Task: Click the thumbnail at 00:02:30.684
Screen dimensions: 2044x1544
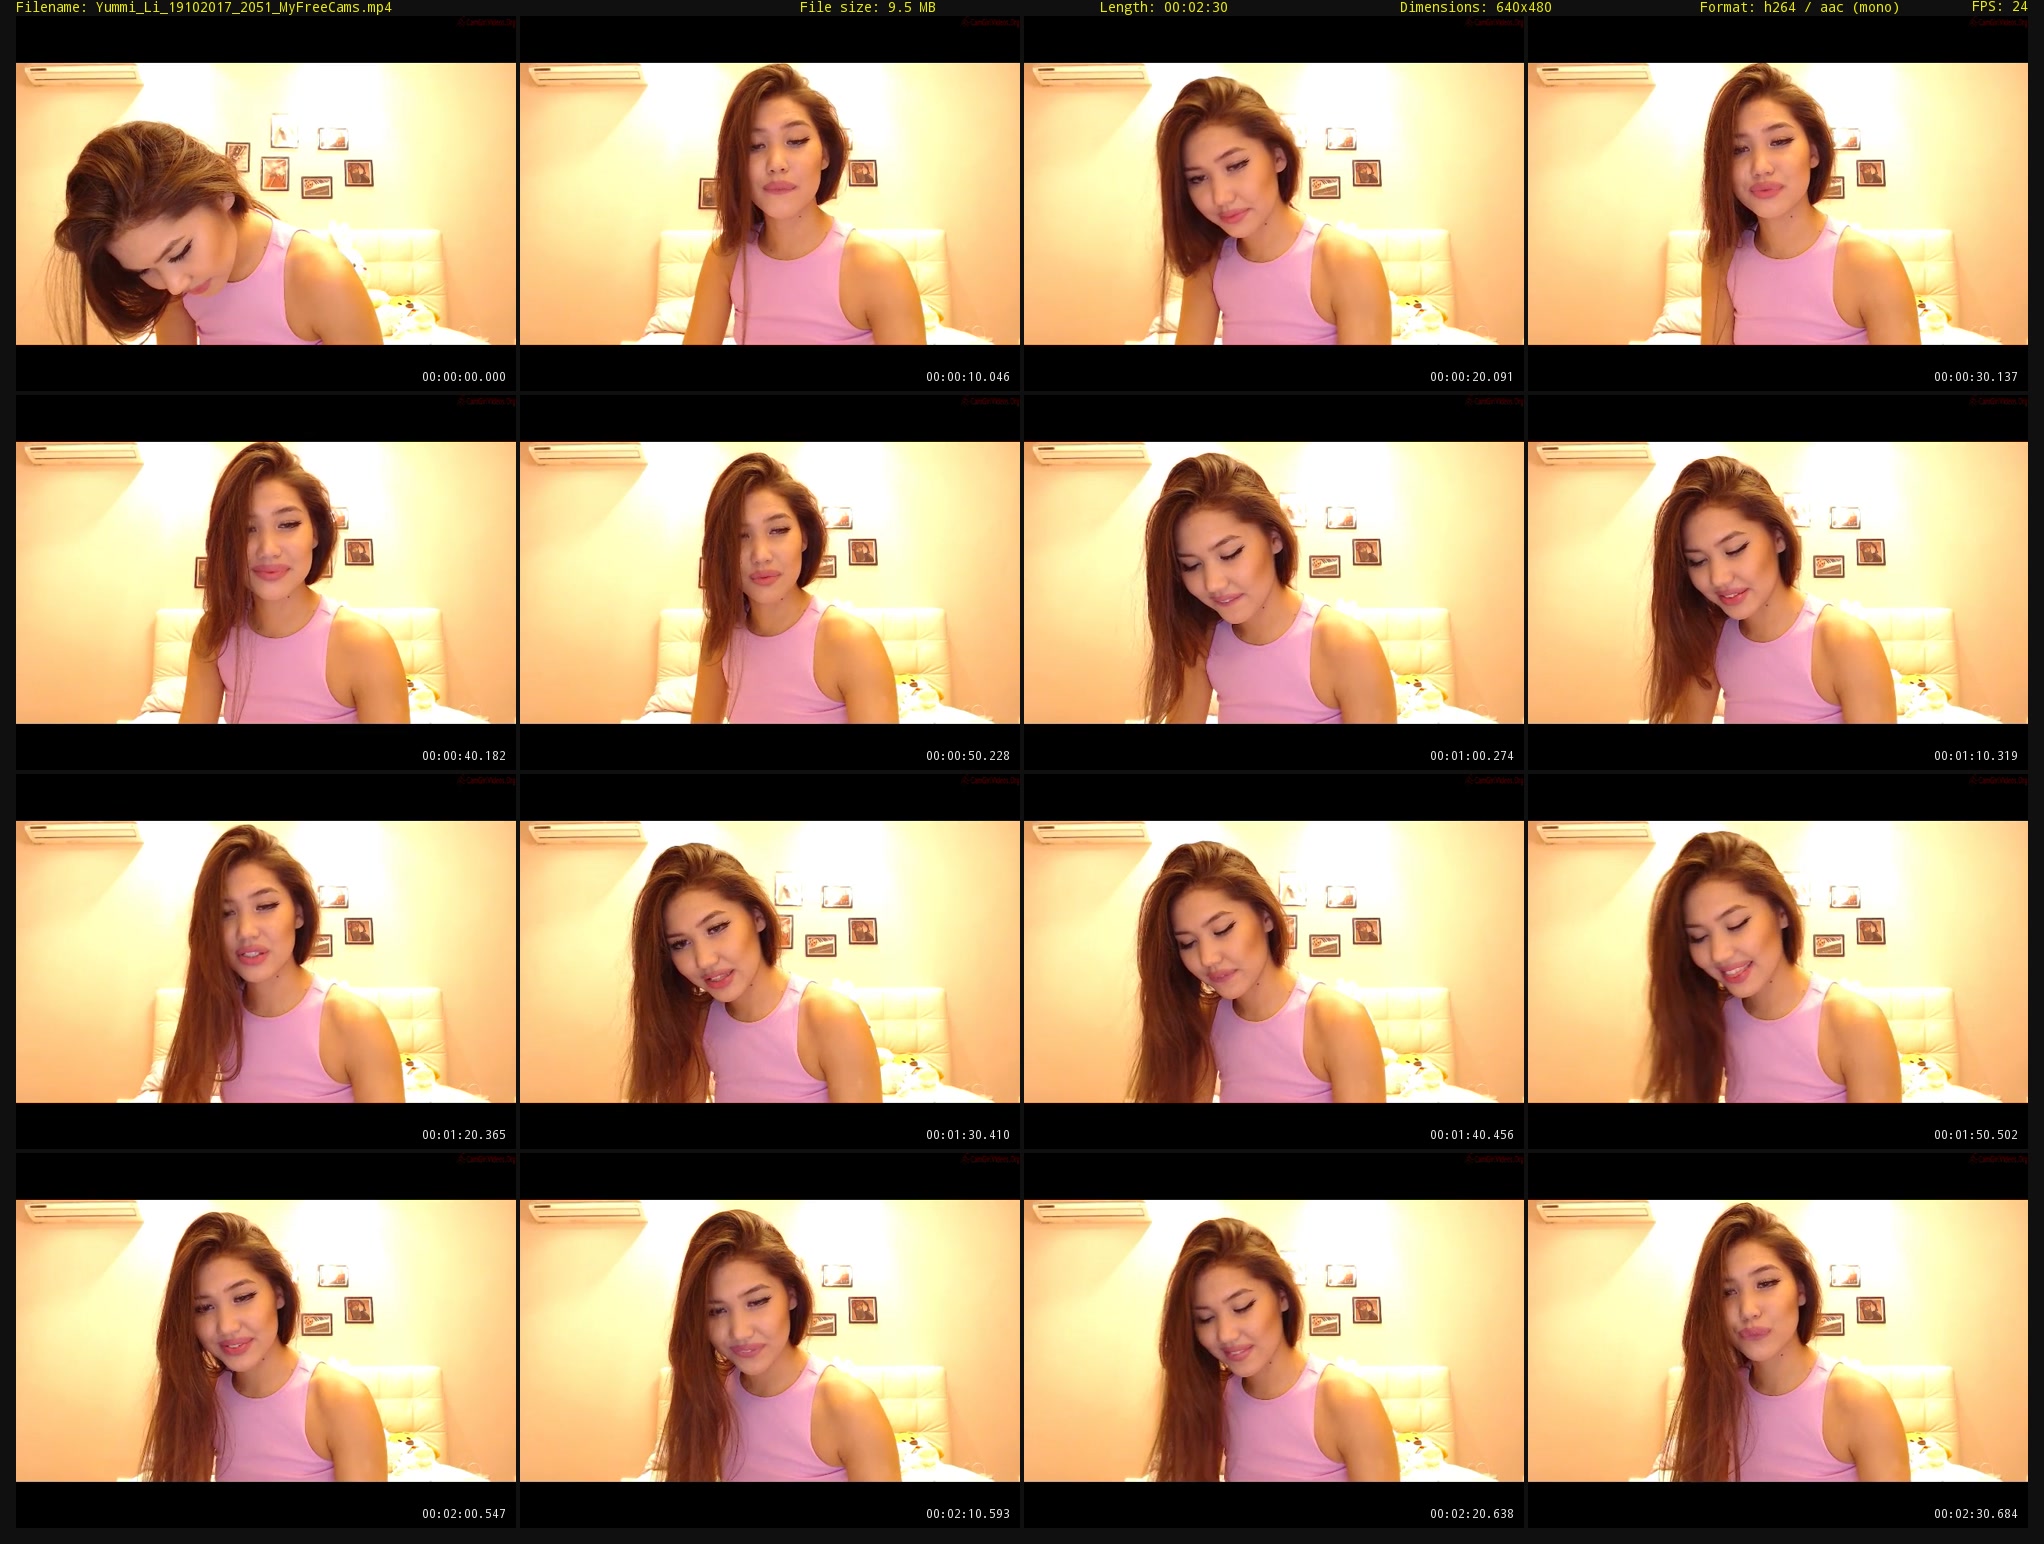Action: pyautogui.click(x=1778, y=1341)
